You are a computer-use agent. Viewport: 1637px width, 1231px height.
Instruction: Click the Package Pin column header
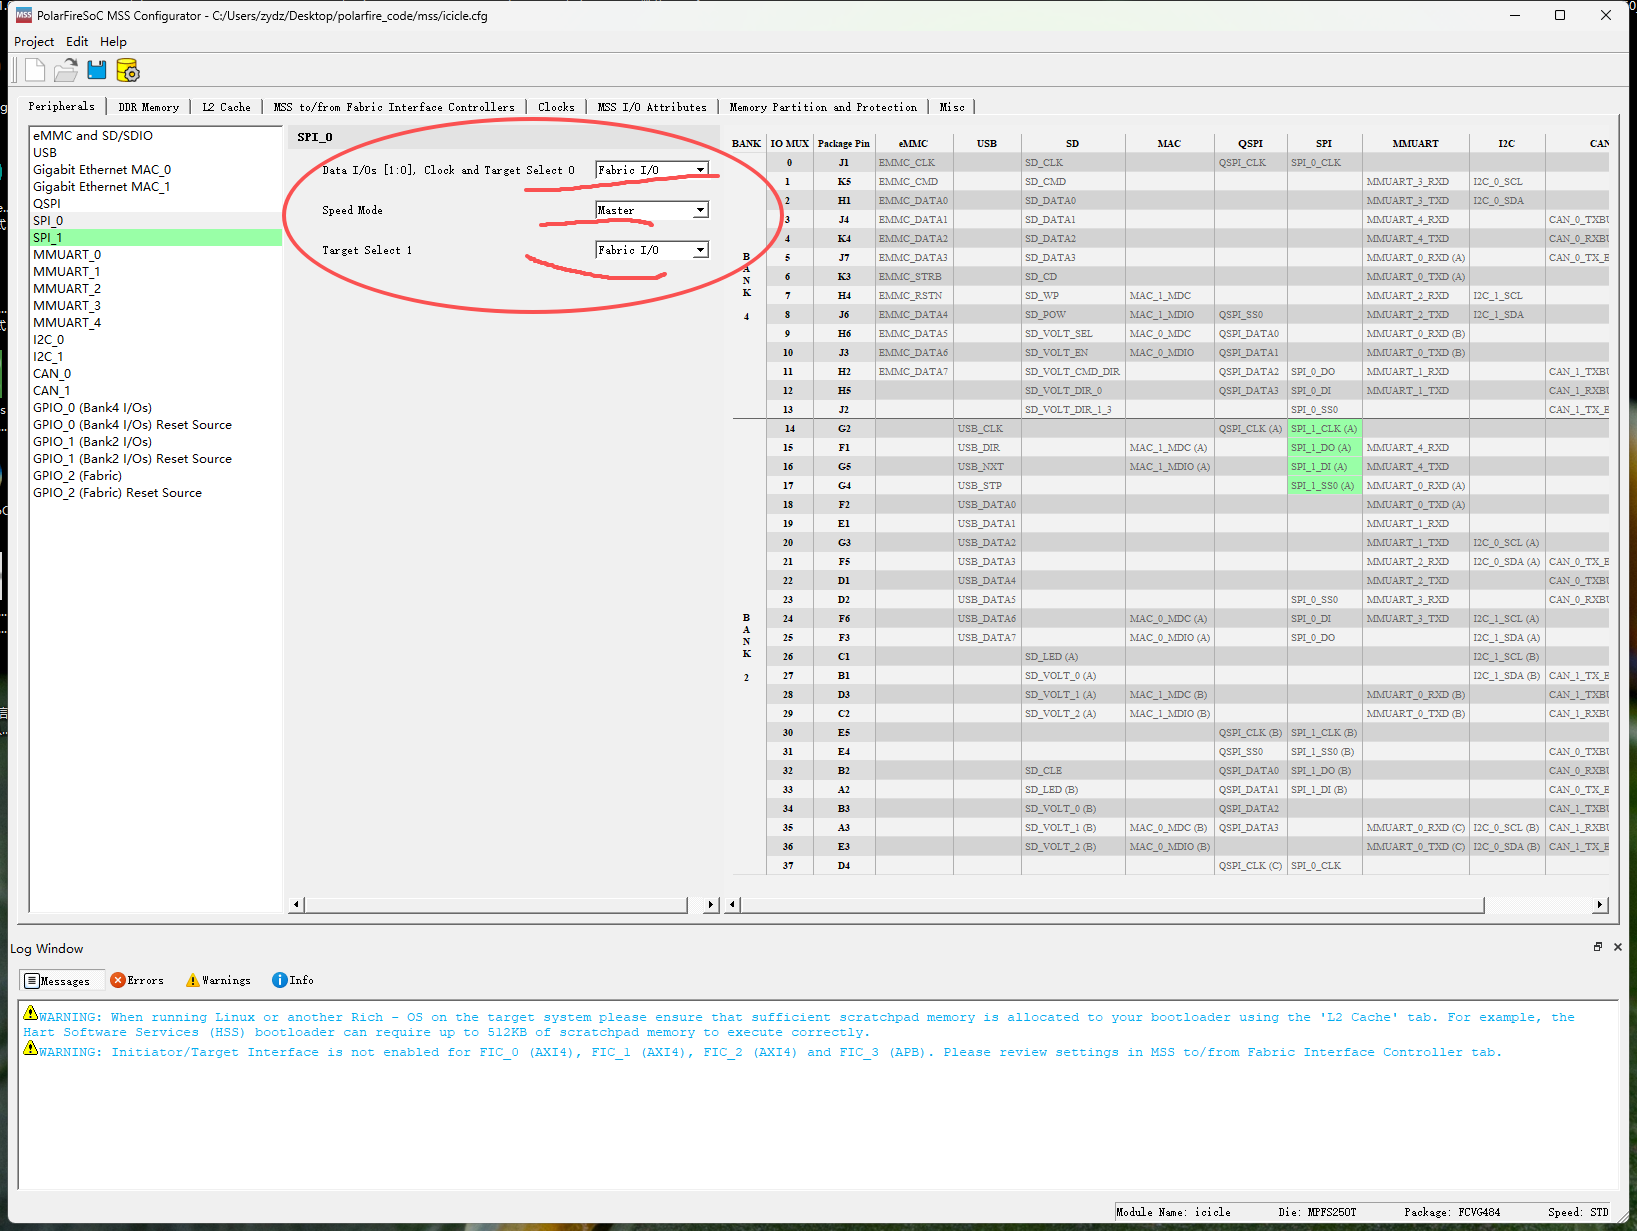844,144
